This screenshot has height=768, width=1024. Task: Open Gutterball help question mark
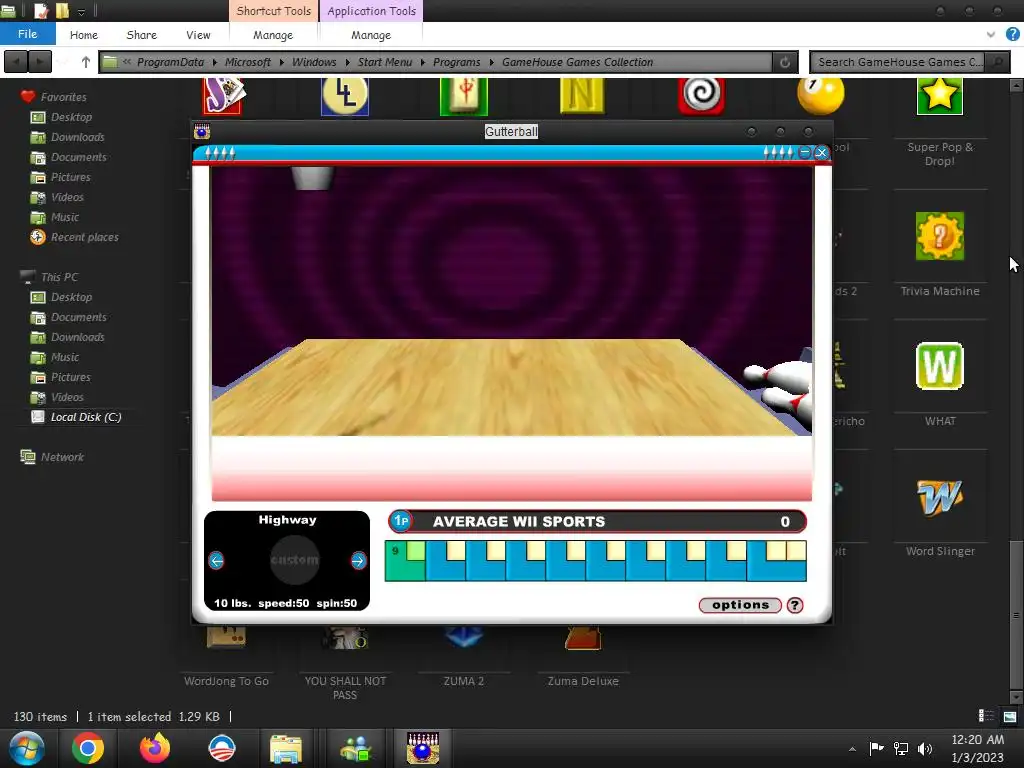[794, 605]
